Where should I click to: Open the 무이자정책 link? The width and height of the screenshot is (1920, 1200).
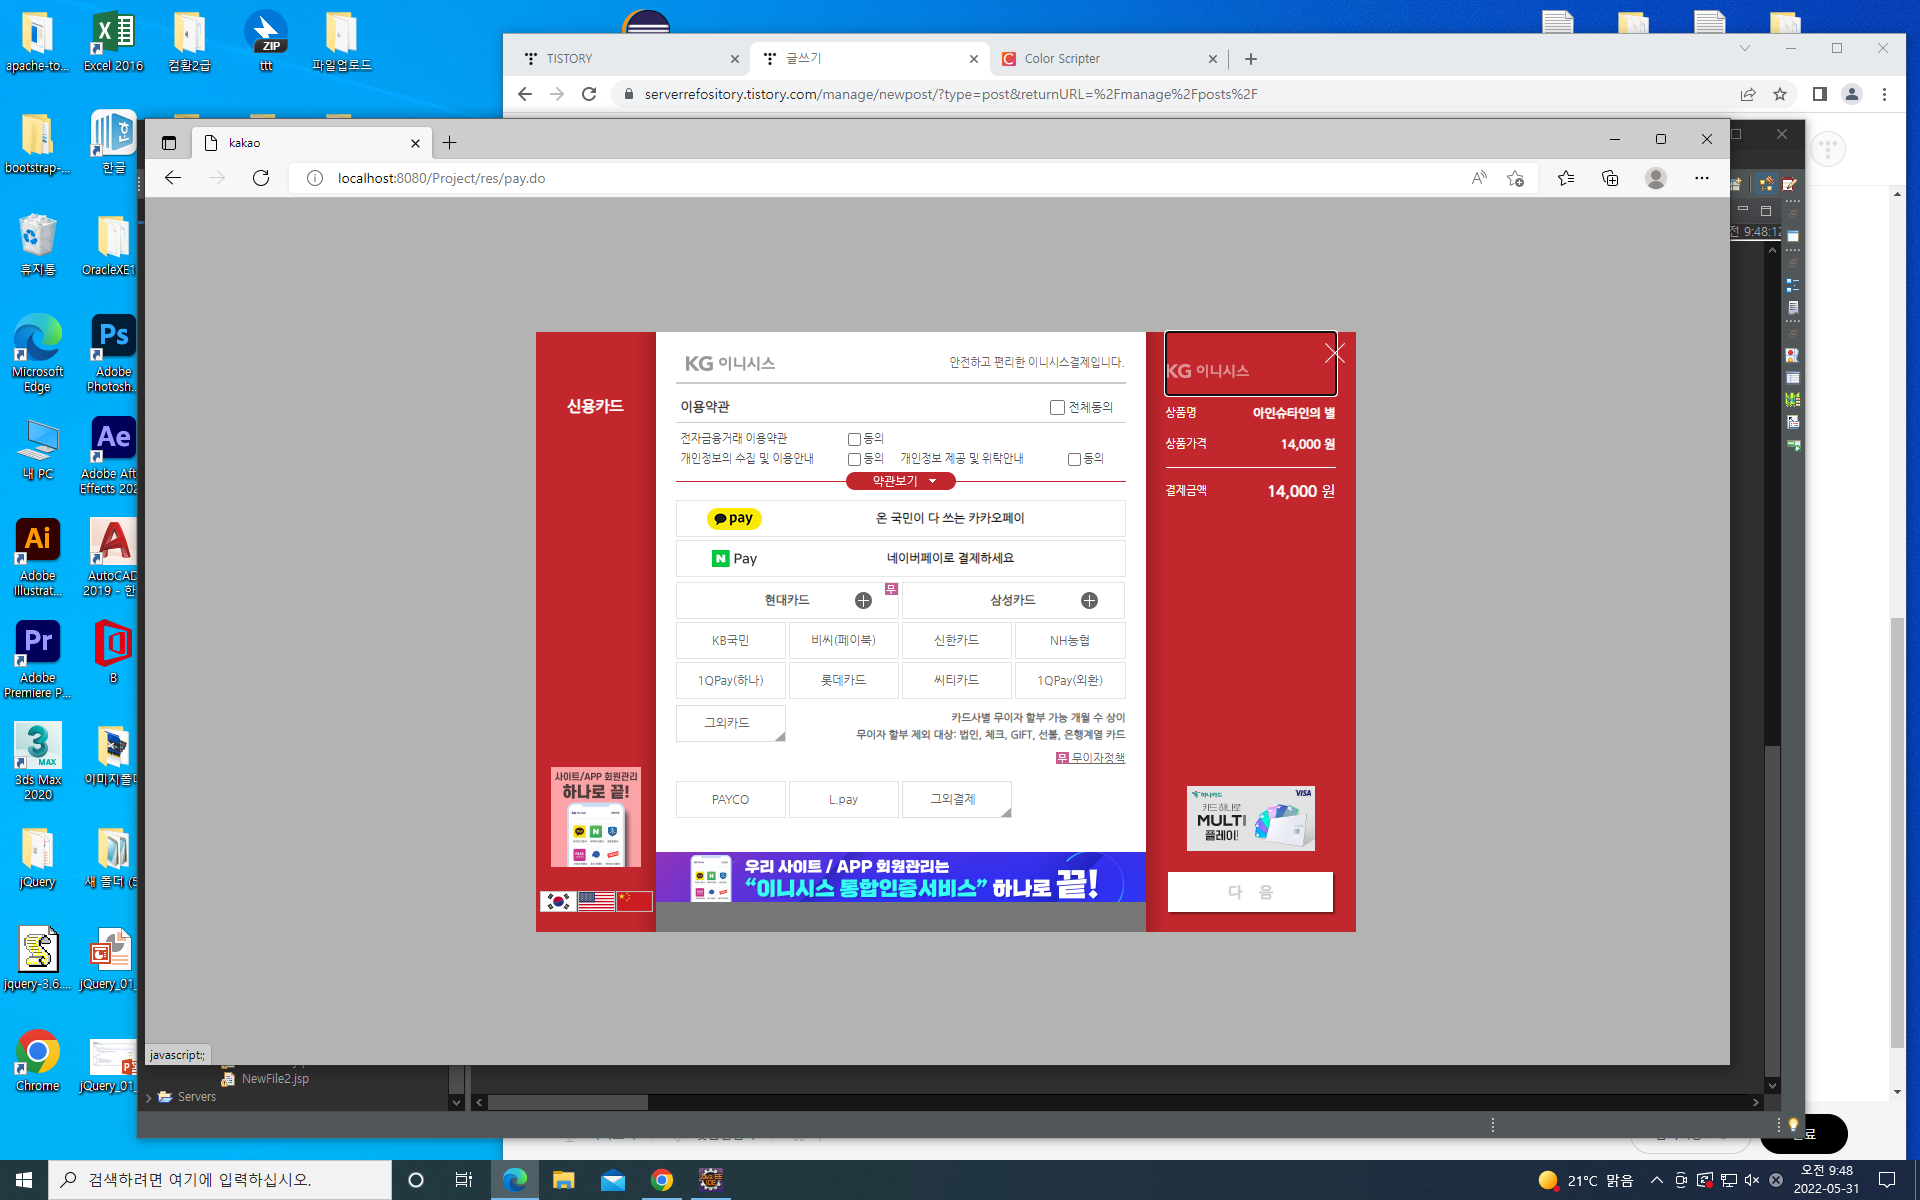click(x=1097, y=758)
